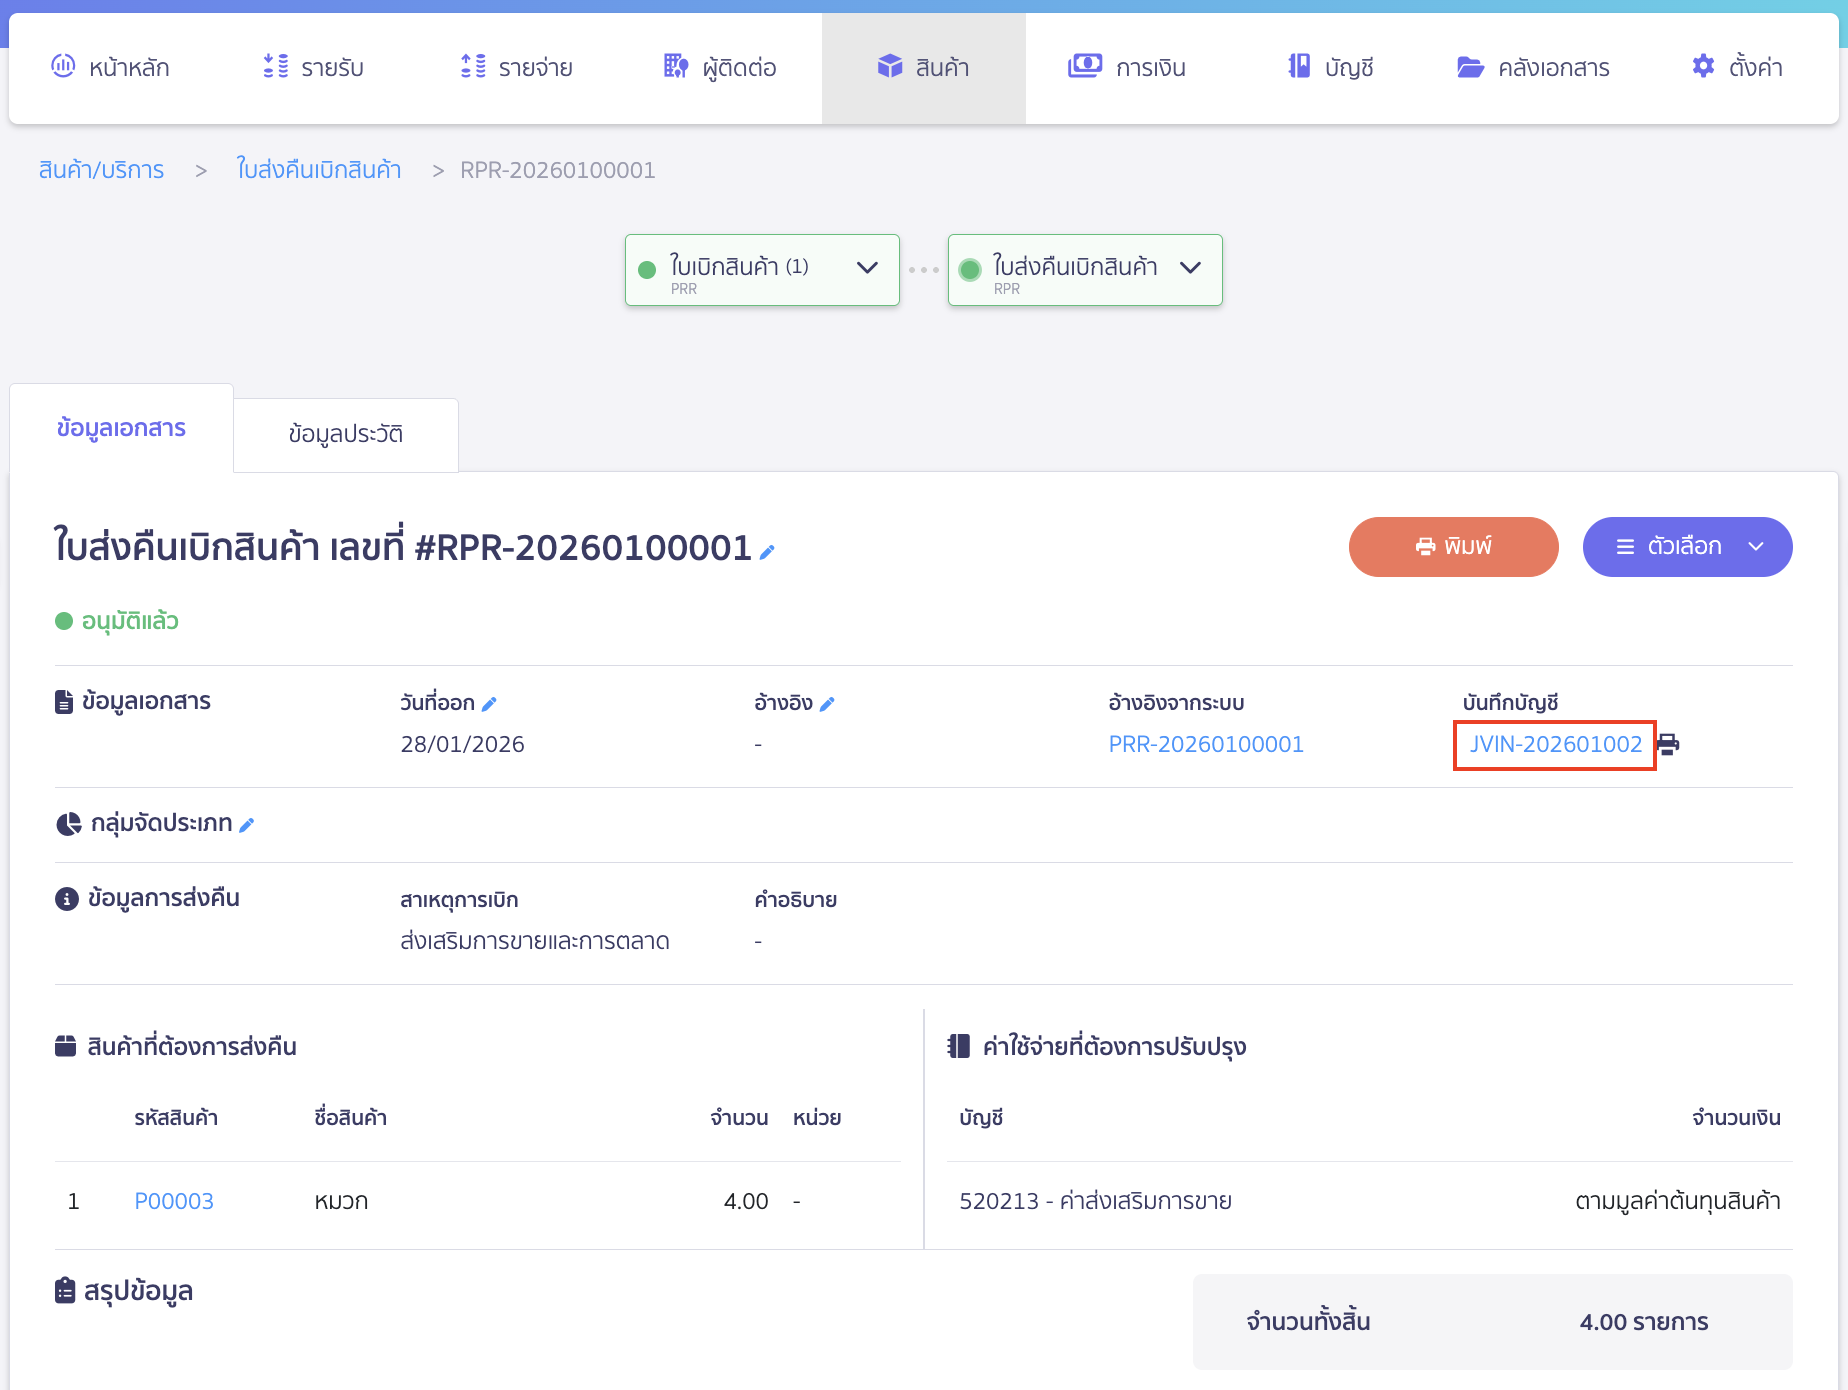Open product code P00003
Screen dimensions: 1848x1390
pyautogui.click(x=174, y=1201)
